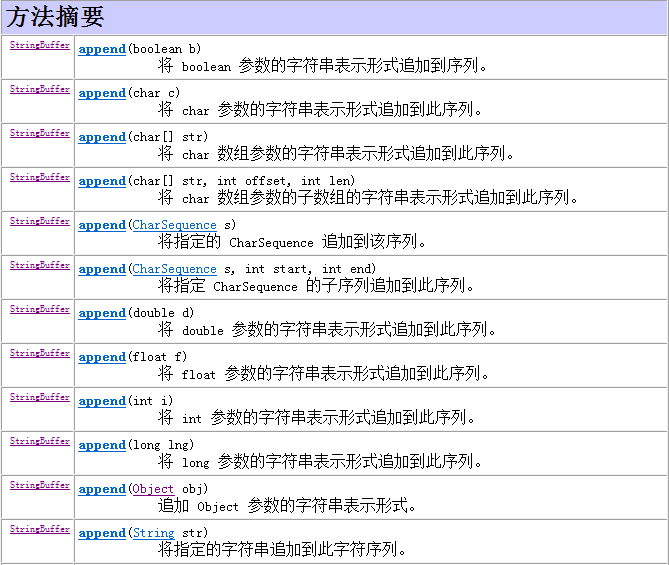Open append link for CharSequence s only
Screen dimensions: 669x565
coord(102,225)
